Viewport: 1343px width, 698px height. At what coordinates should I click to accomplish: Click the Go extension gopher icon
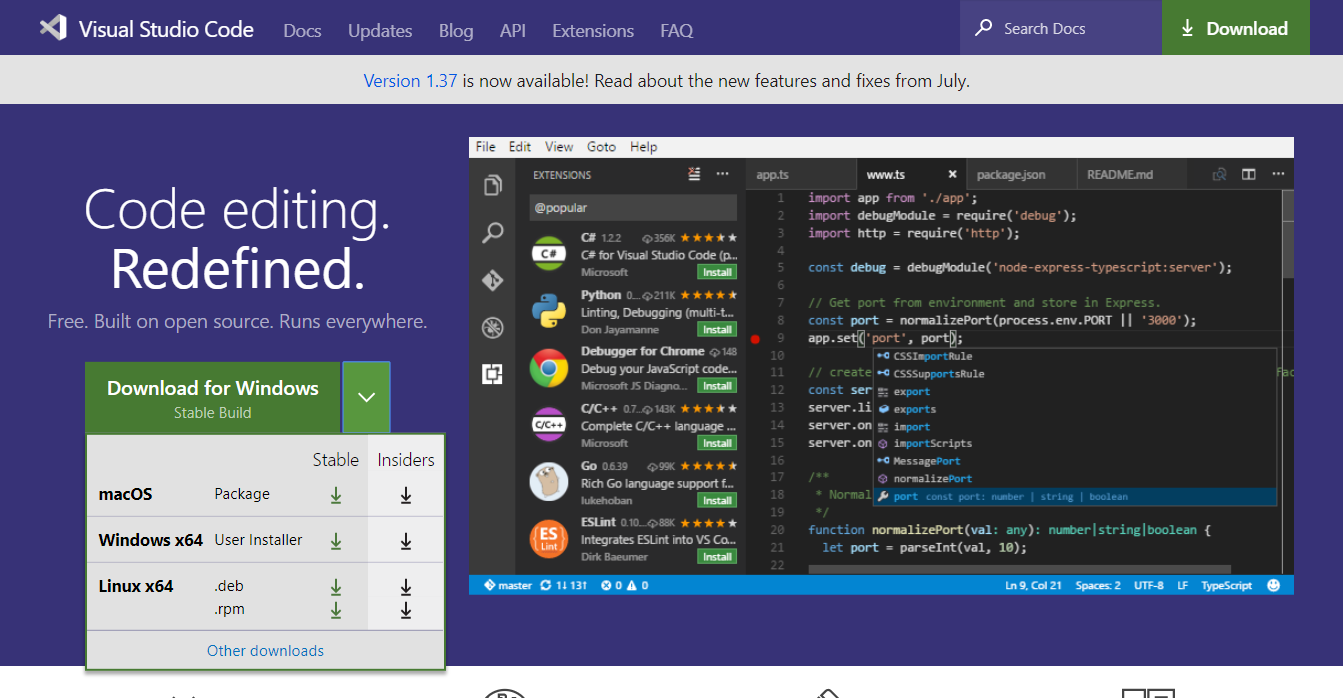tap(549, 482)
